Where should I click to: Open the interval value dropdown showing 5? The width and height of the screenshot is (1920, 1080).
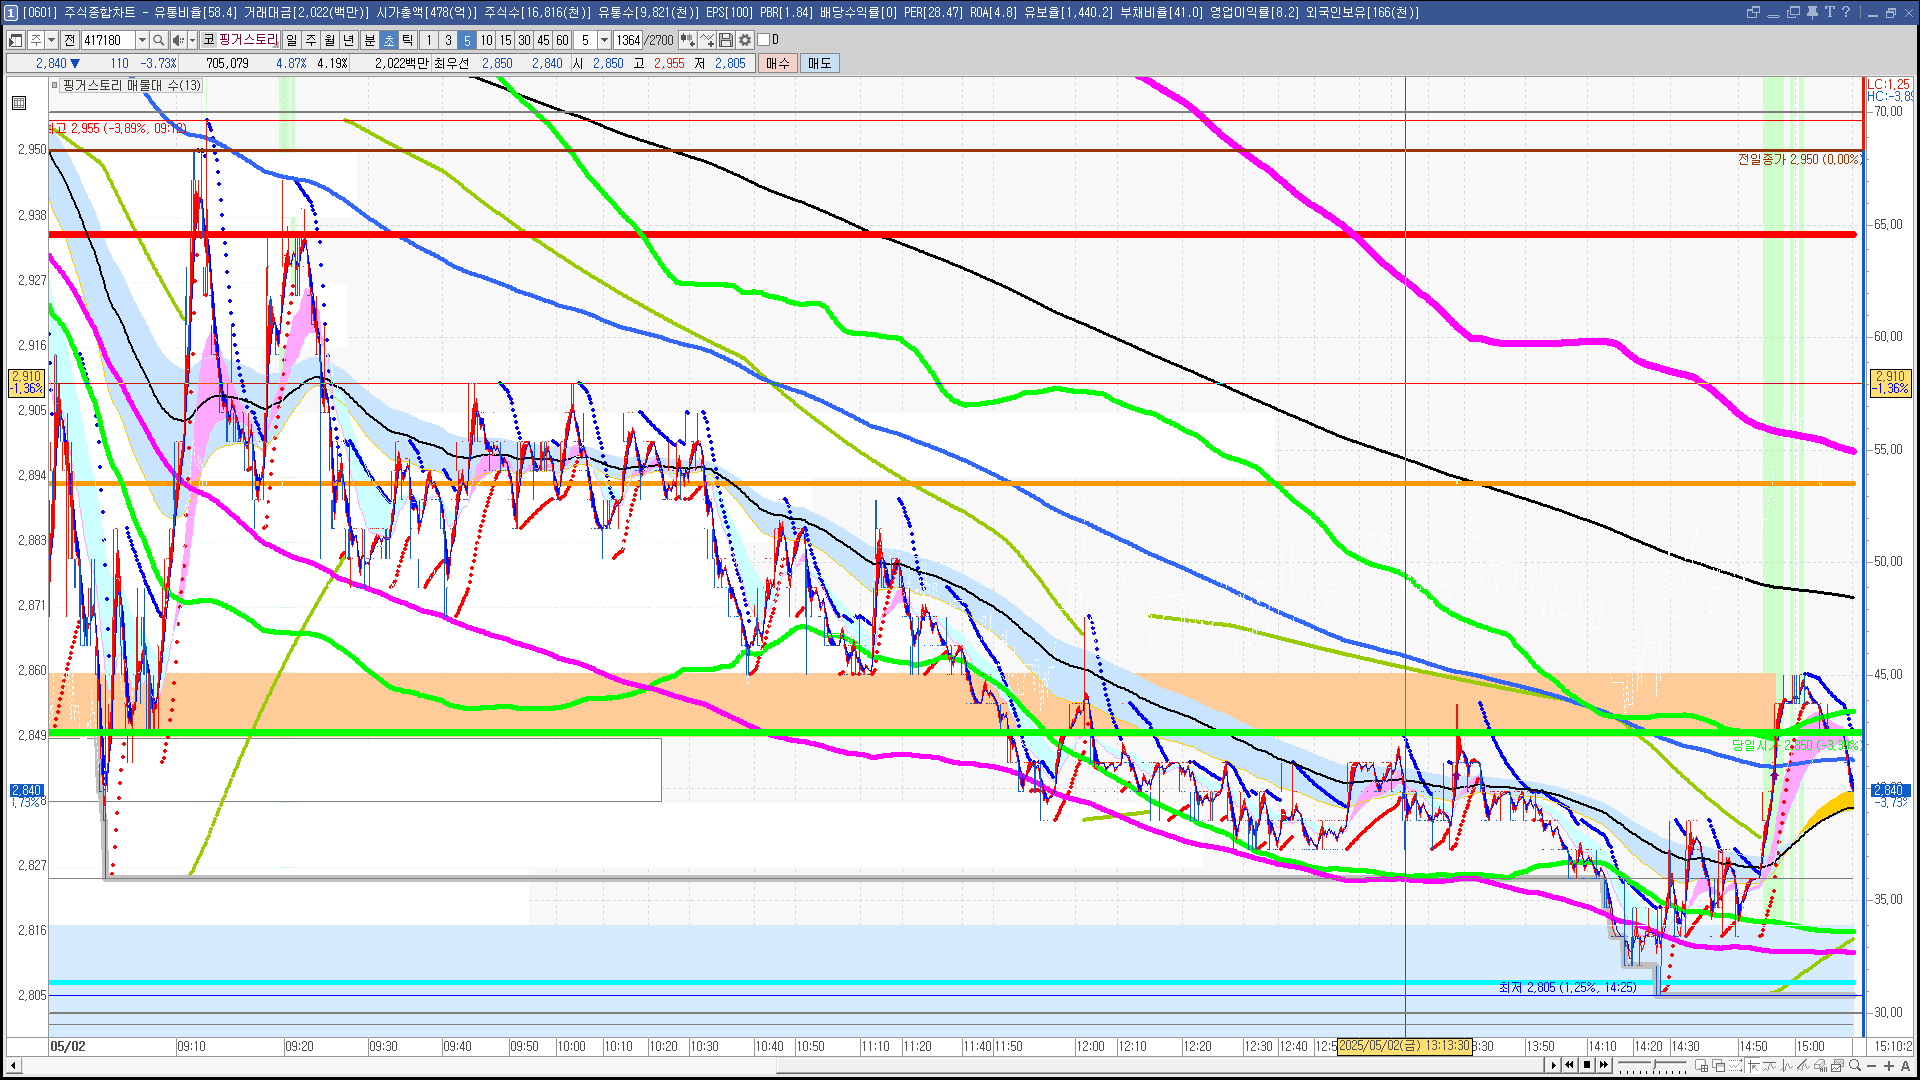pos(604,40)
